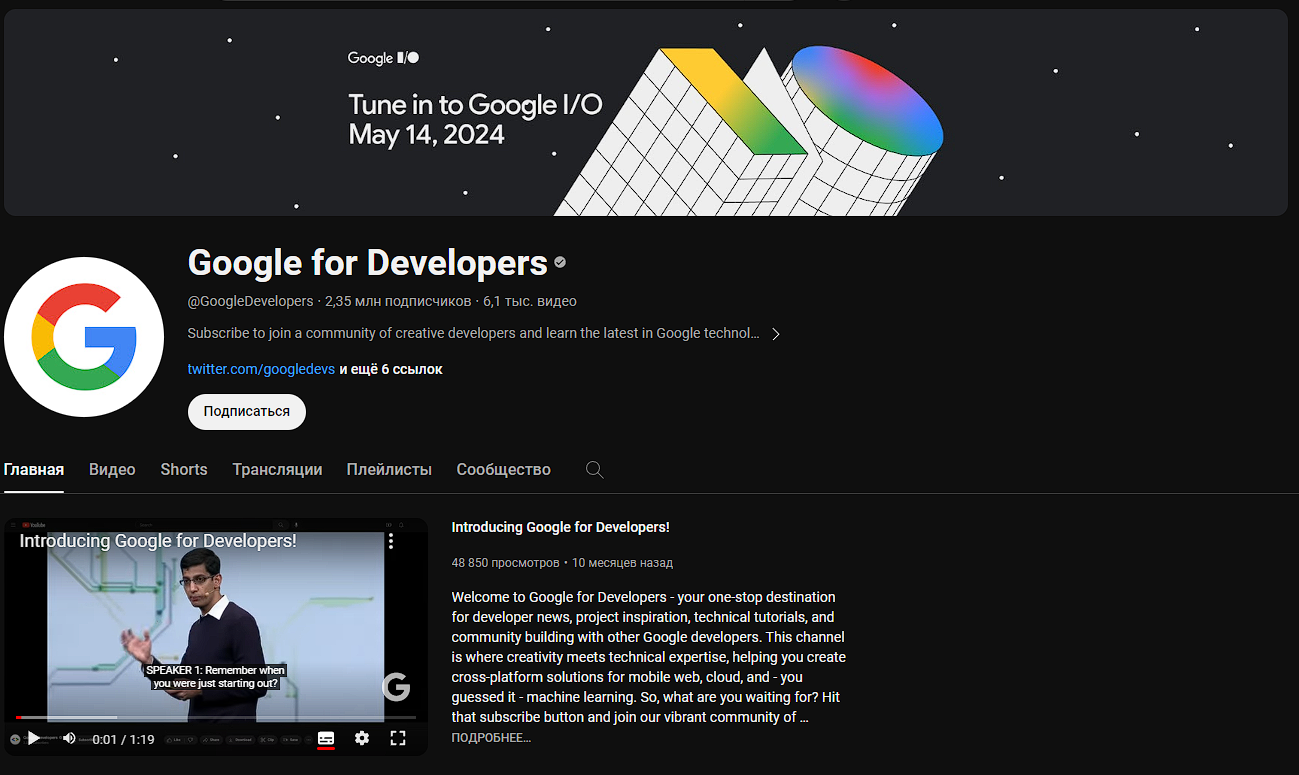Enable subtitles in the video player
This screenshot has width=1299, height=775.
tap(326, 738)
